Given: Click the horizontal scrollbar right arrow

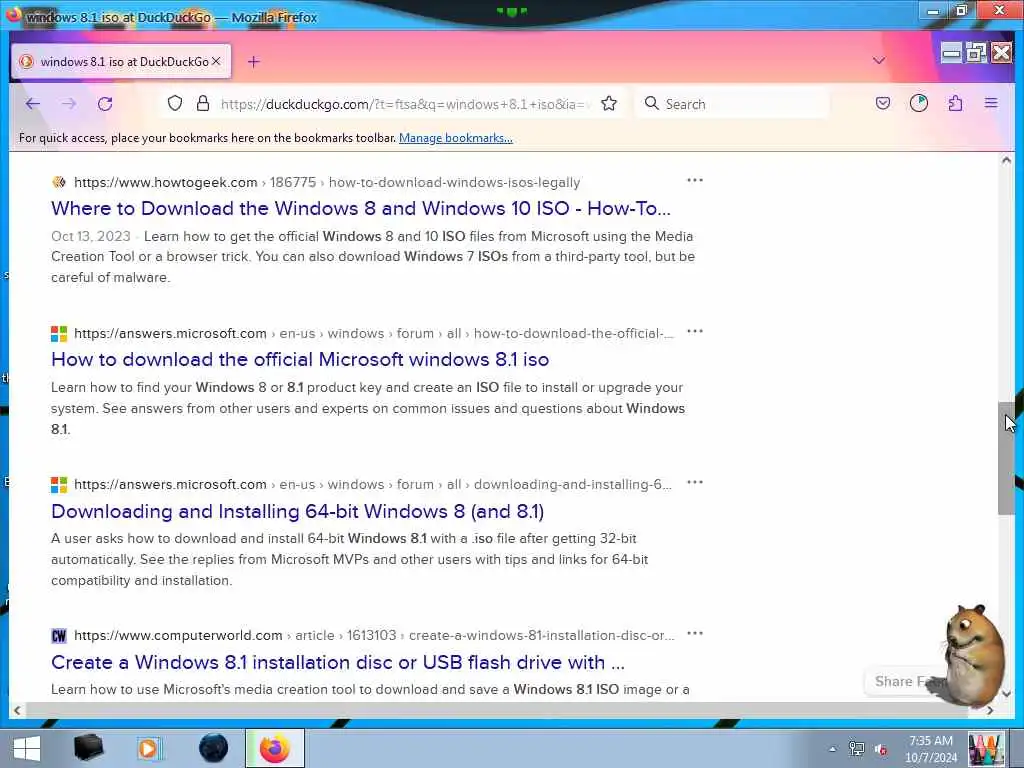Looking at the screenshot, I should point(990,710).
